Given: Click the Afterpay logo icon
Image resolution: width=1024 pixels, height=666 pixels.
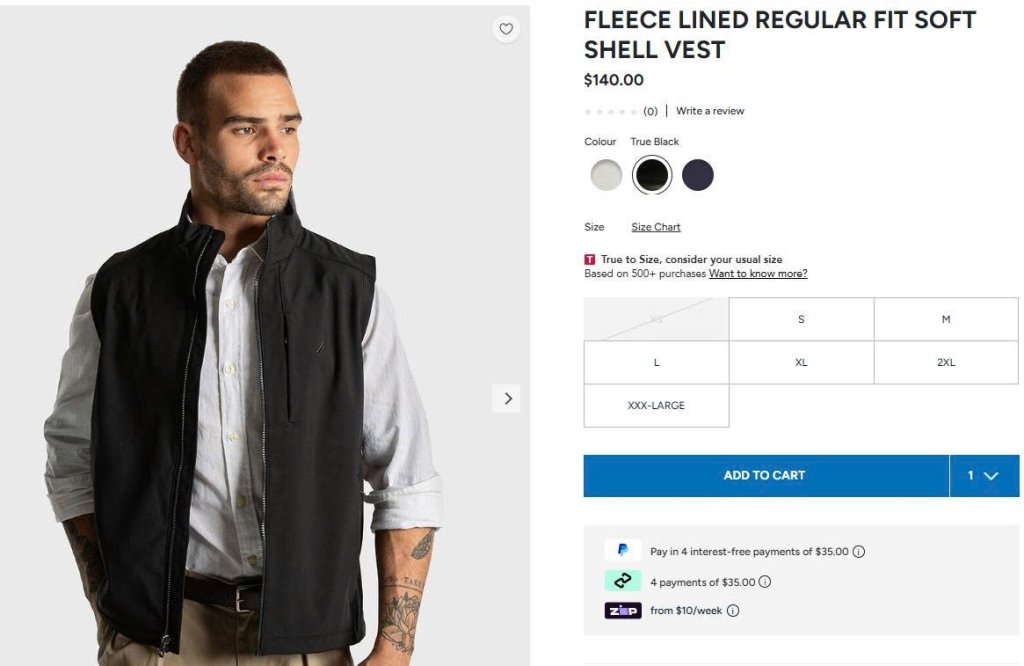Looking at the screenshot, I should [622, 581].
